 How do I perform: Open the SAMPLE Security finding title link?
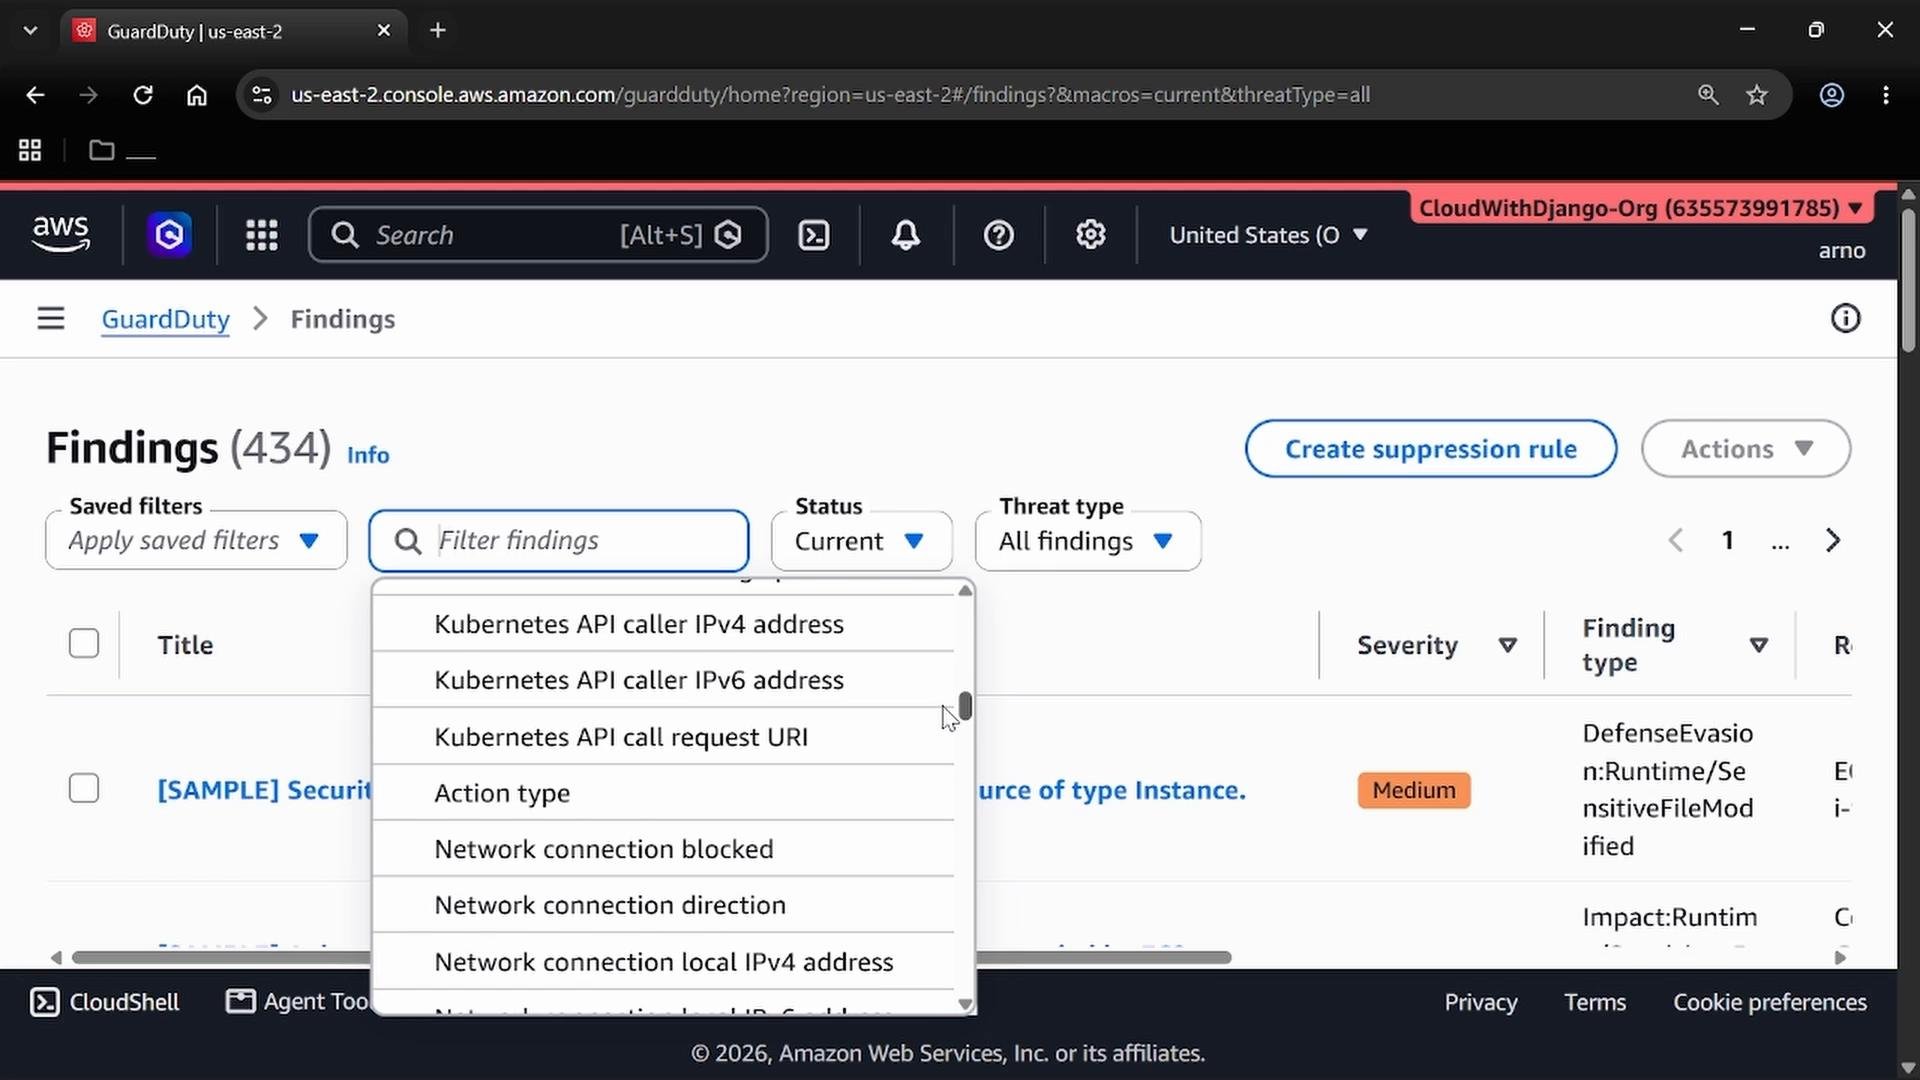coord(264,790)
